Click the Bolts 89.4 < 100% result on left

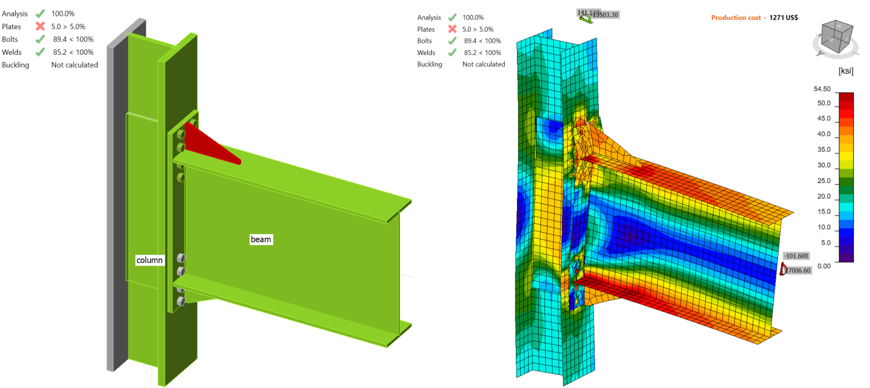point(72,39)
